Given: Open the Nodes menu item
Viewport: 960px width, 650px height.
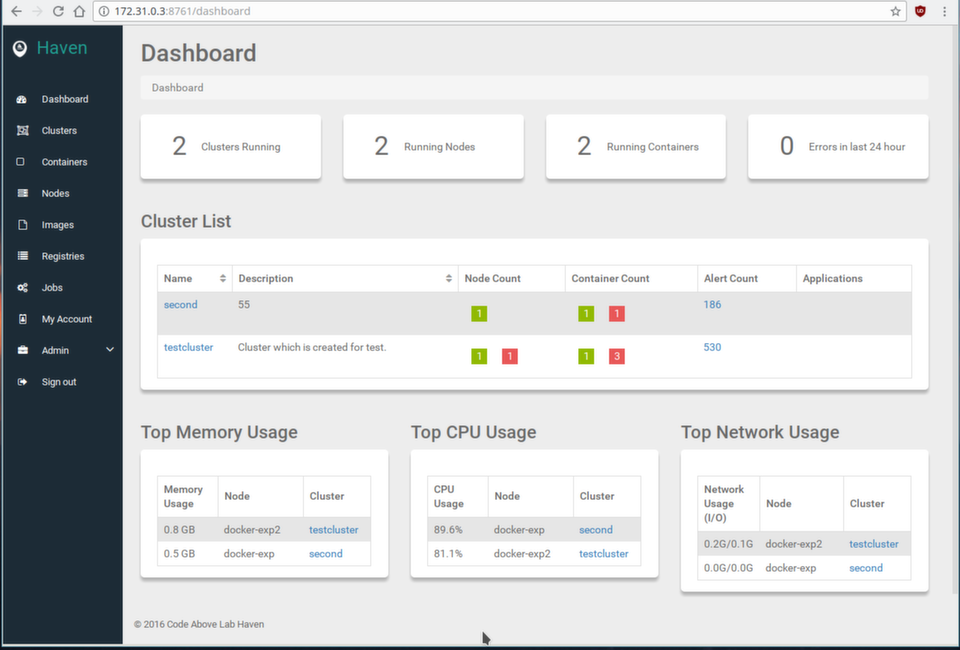Looking at the screenshot, I should [55, 193].
